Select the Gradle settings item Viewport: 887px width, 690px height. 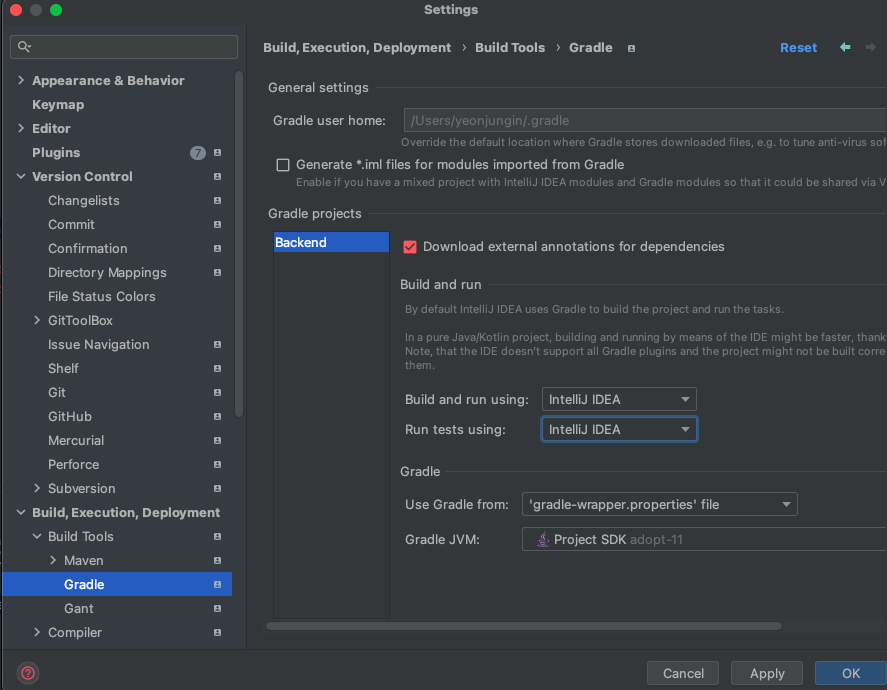tap(117, 584)
